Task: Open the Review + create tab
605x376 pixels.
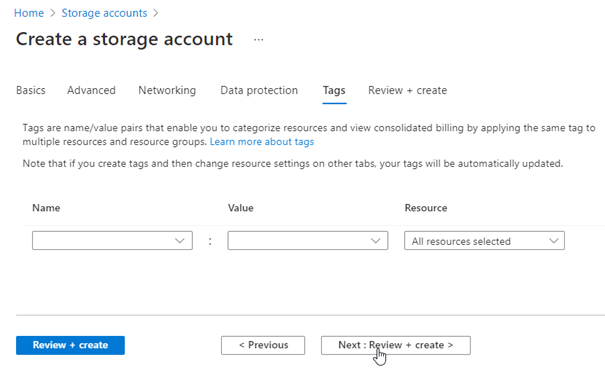Action: pyautogui.click(x=407, y=90)
